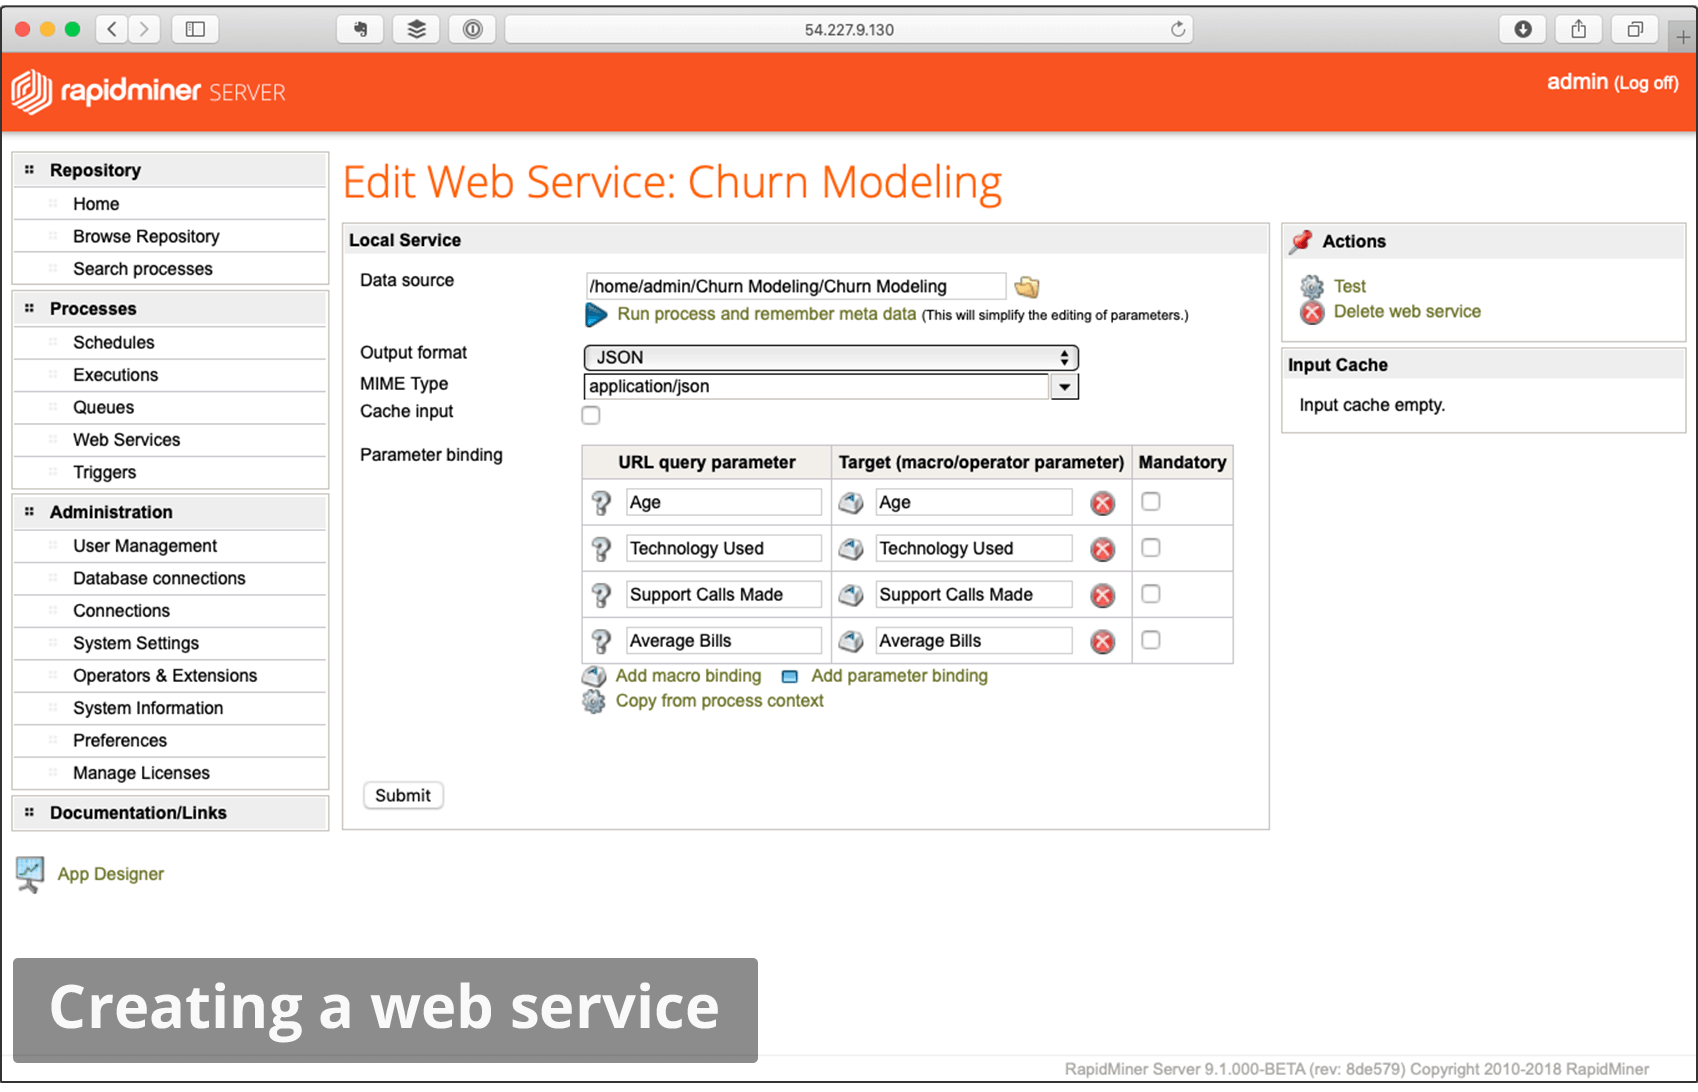Open Schedules in the Processes menu
This screenshot has width=1698, height=1092.
tap(114, 343)
